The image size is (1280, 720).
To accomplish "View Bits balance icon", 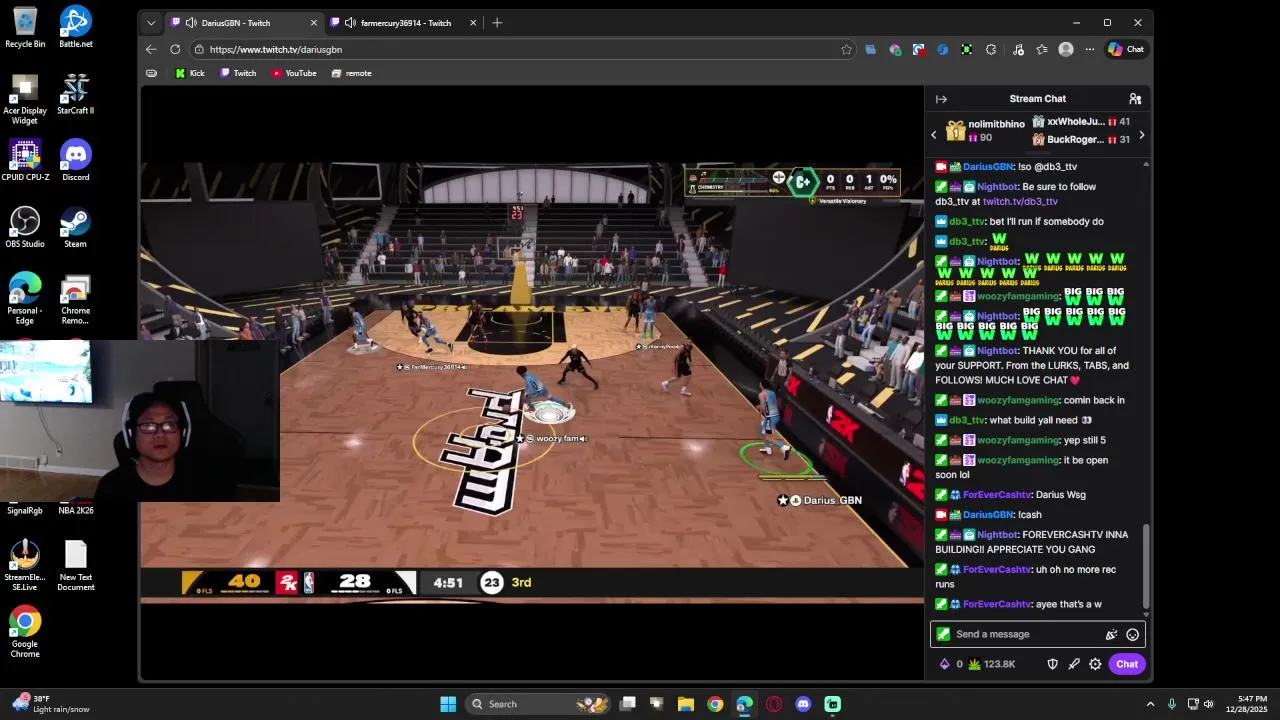I will pos(945,664).
